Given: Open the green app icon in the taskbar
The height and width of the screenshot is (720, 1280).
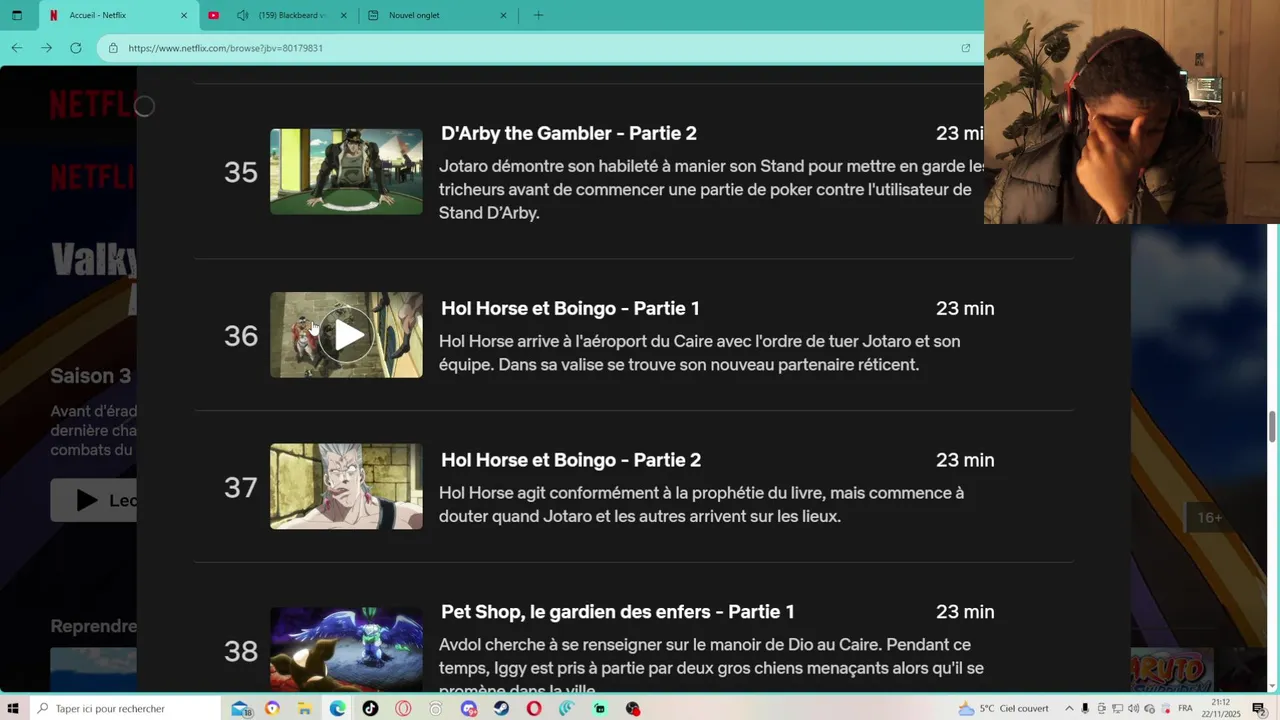Looking at the screenshot, I should coord(599,708).
